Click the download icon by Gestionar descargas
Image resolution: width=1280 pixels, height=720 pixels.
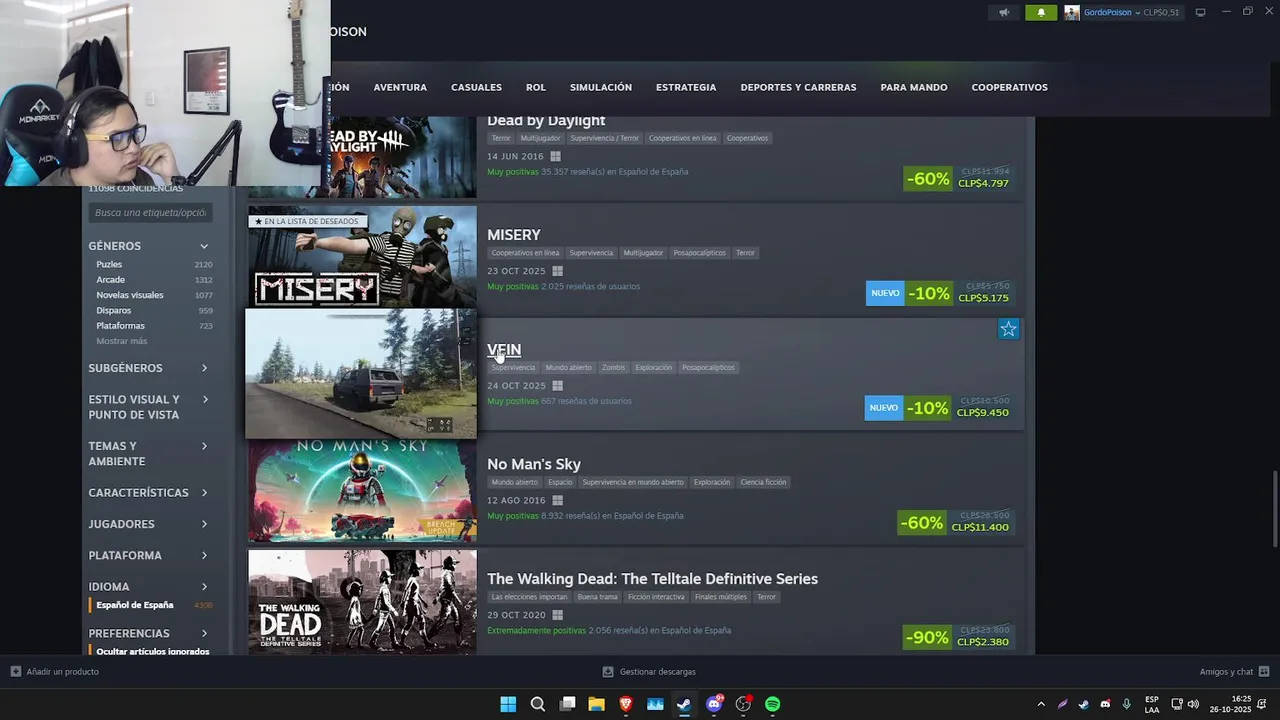point(608,672)
